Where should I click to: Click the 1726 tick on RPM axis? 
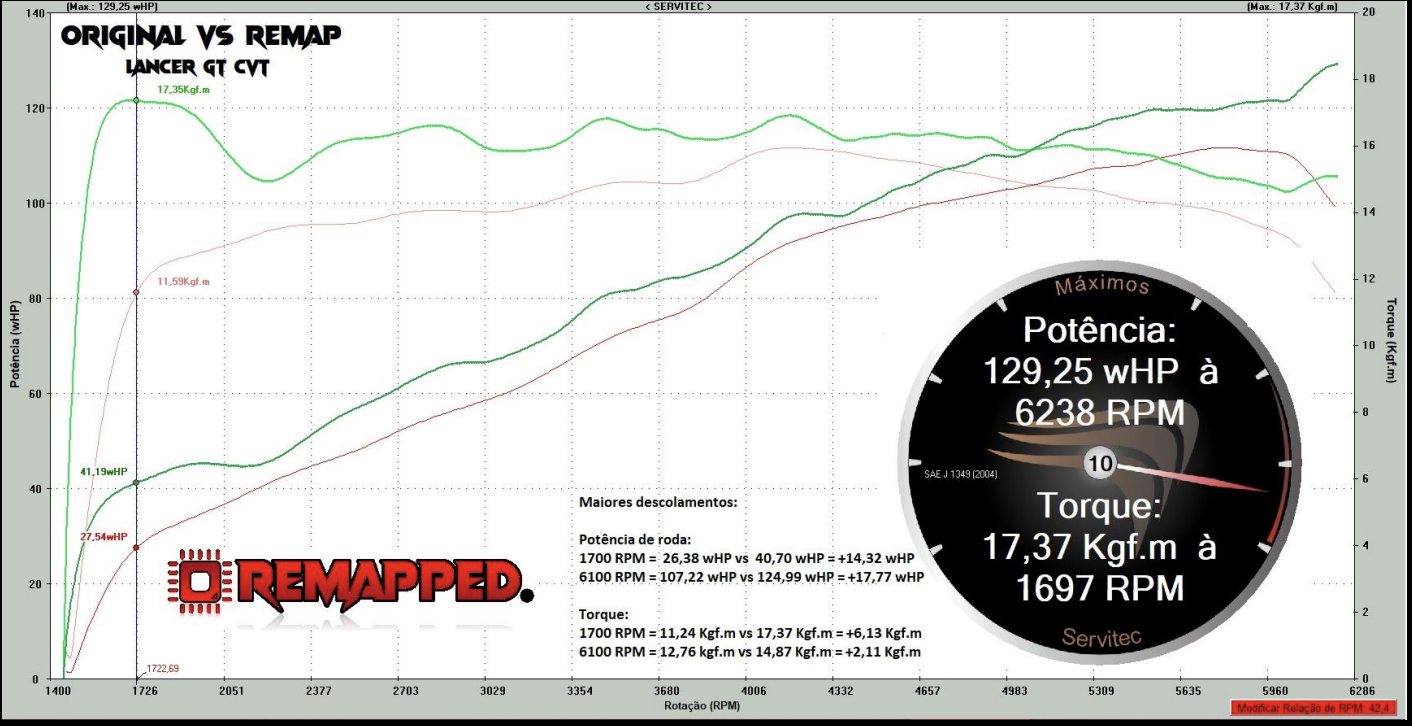(144, 690)
